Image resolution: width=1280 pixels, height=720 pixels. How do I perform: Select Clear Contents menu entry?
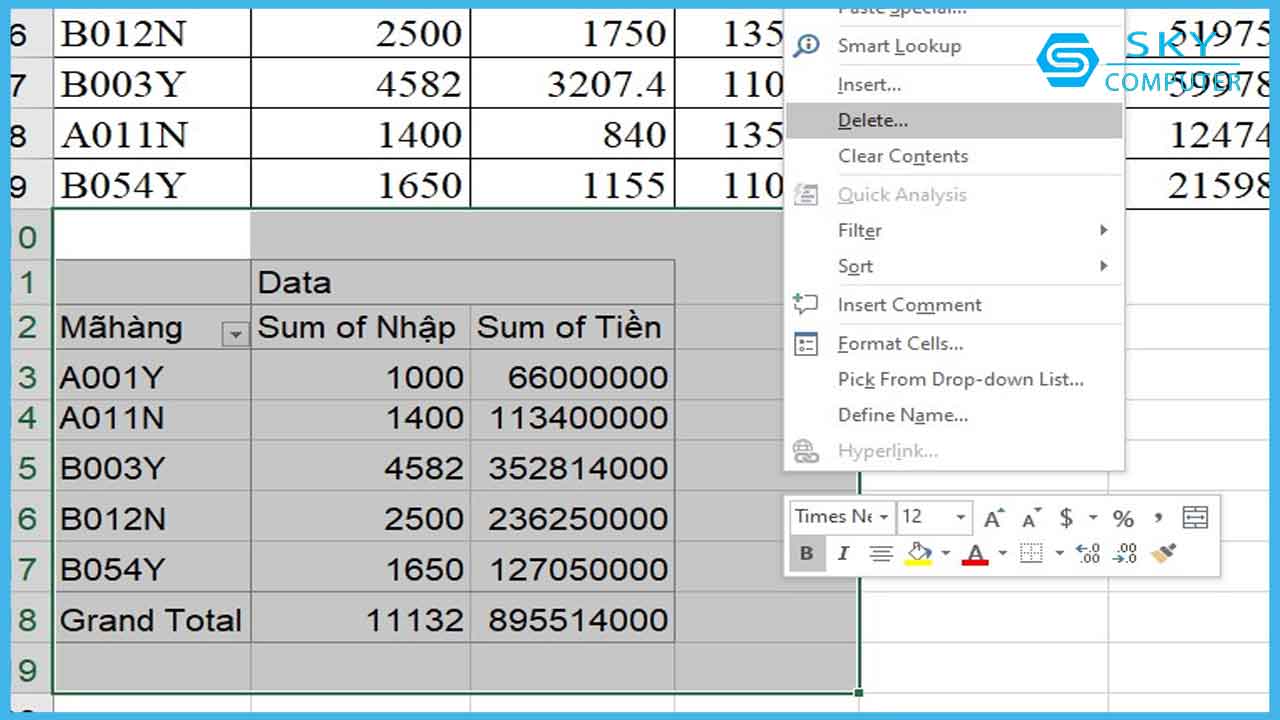(x=954, y=156)
